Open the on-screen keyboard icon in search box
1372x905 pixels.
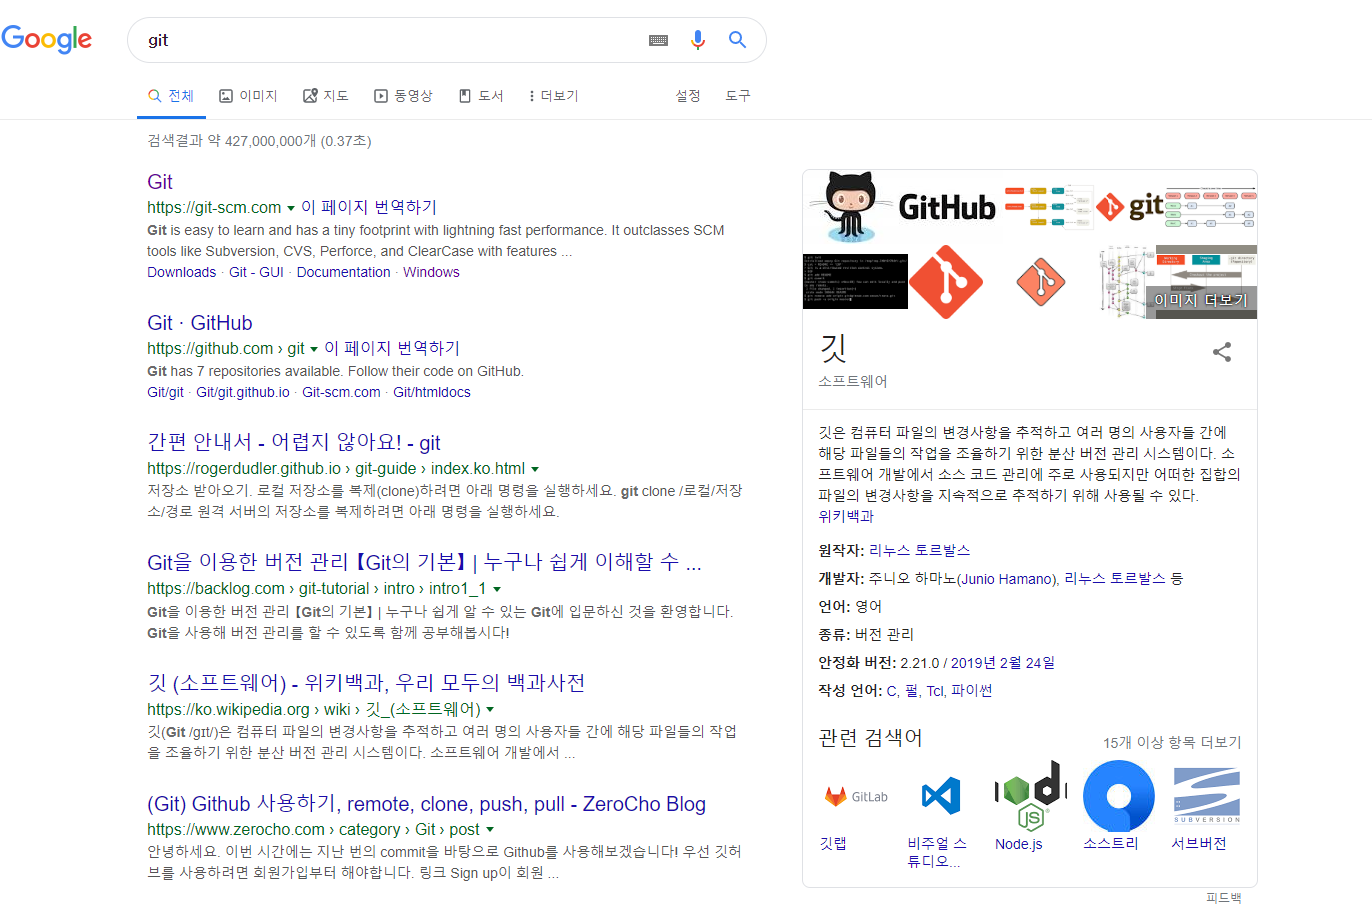tap(658, 40)
